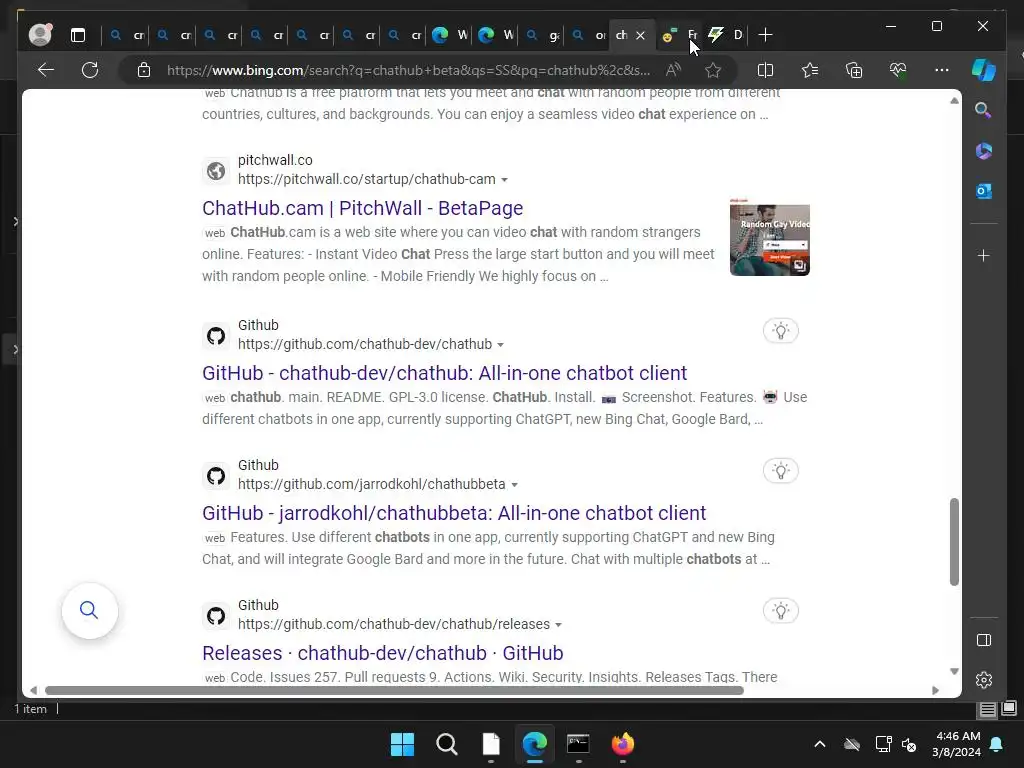This screenshot has width=1024, height=768.
Task: Switch to details view in background File Explorer
Action: pos(987,709)
